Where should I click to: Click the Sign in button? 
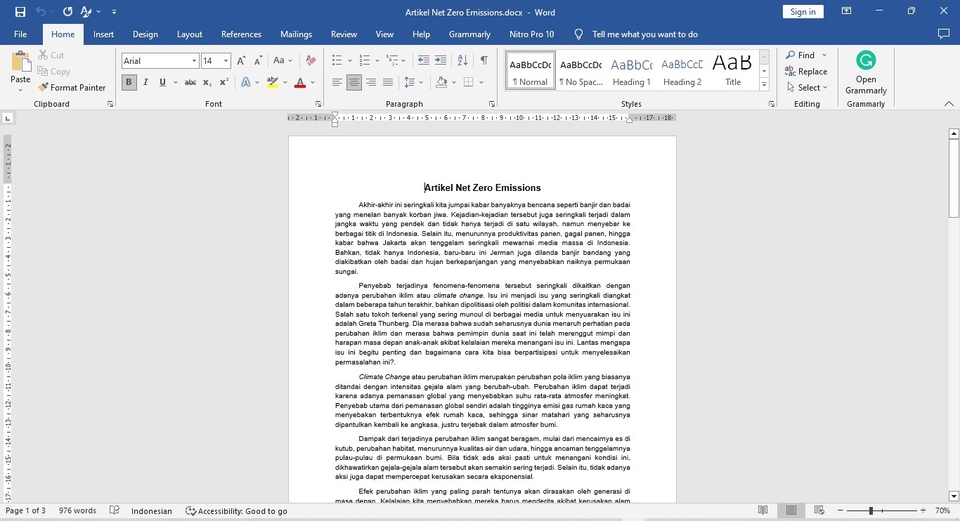803,12
